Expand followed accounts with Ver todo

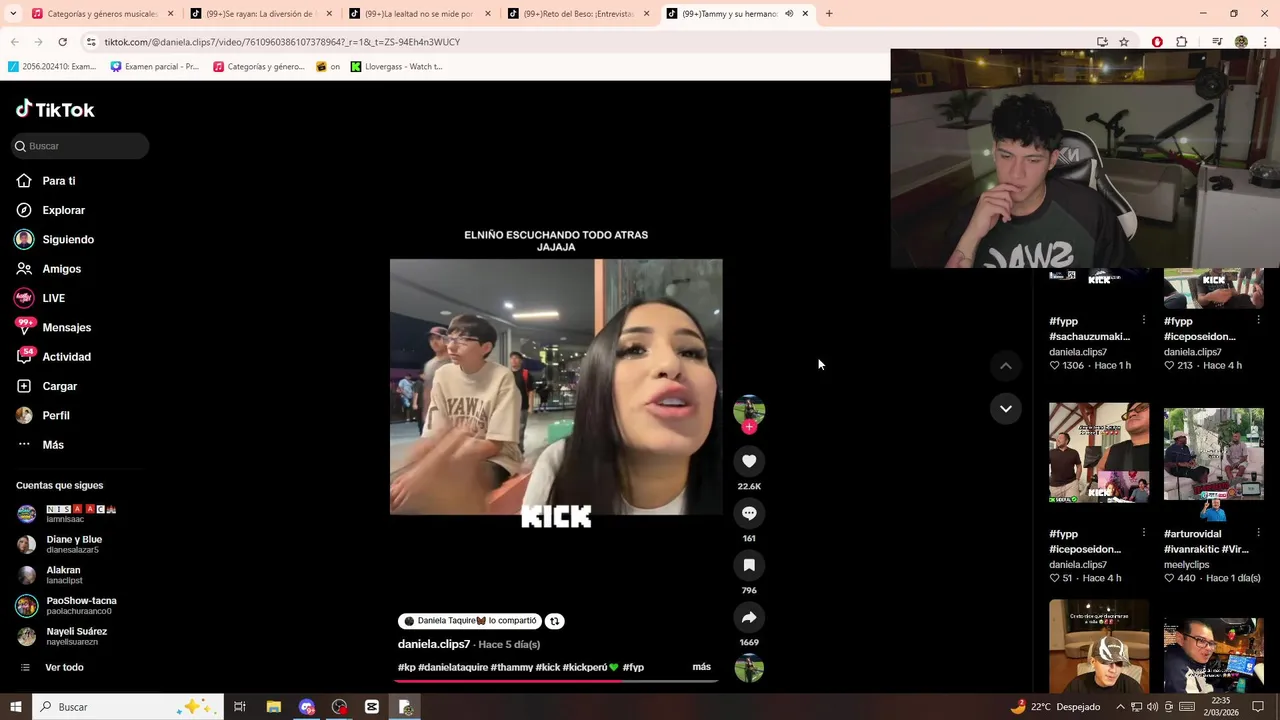click(64, 667)
